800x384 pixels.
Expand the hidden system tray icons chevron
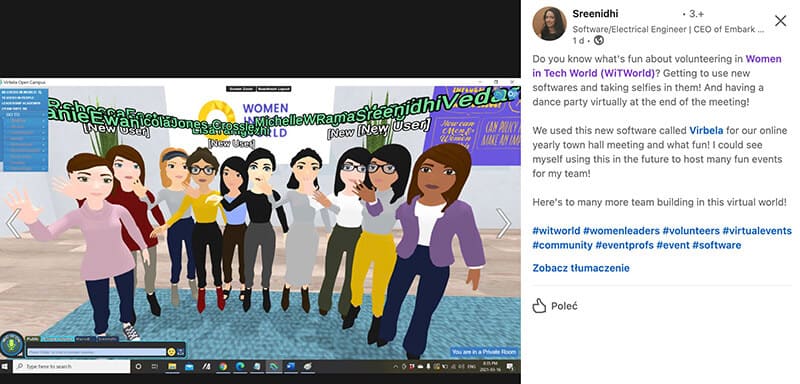[x=395, y=367]
